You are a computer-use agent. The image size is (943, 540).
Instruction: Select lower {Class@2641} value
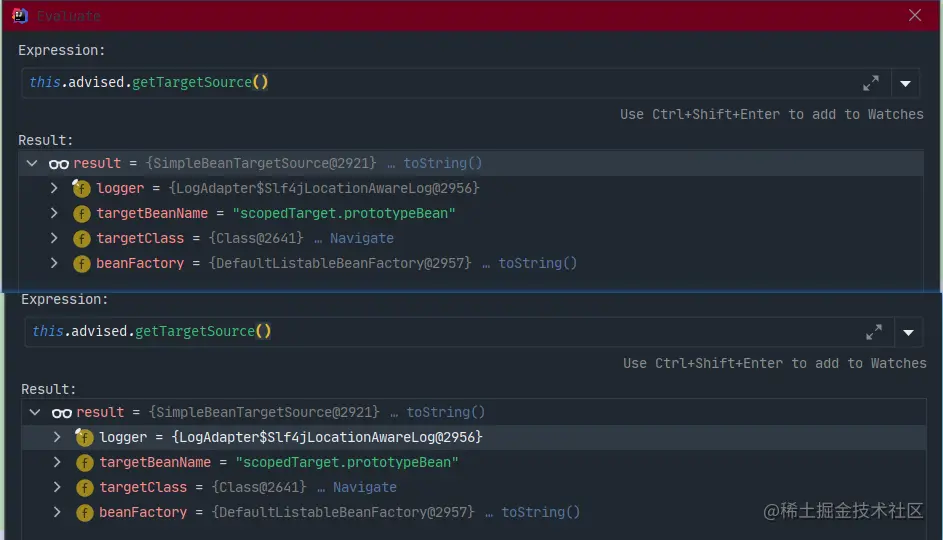(x=259, y=486)
